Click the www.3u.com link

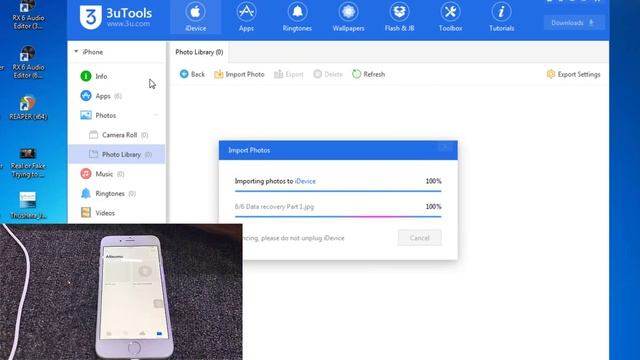[x=129, y=24]
